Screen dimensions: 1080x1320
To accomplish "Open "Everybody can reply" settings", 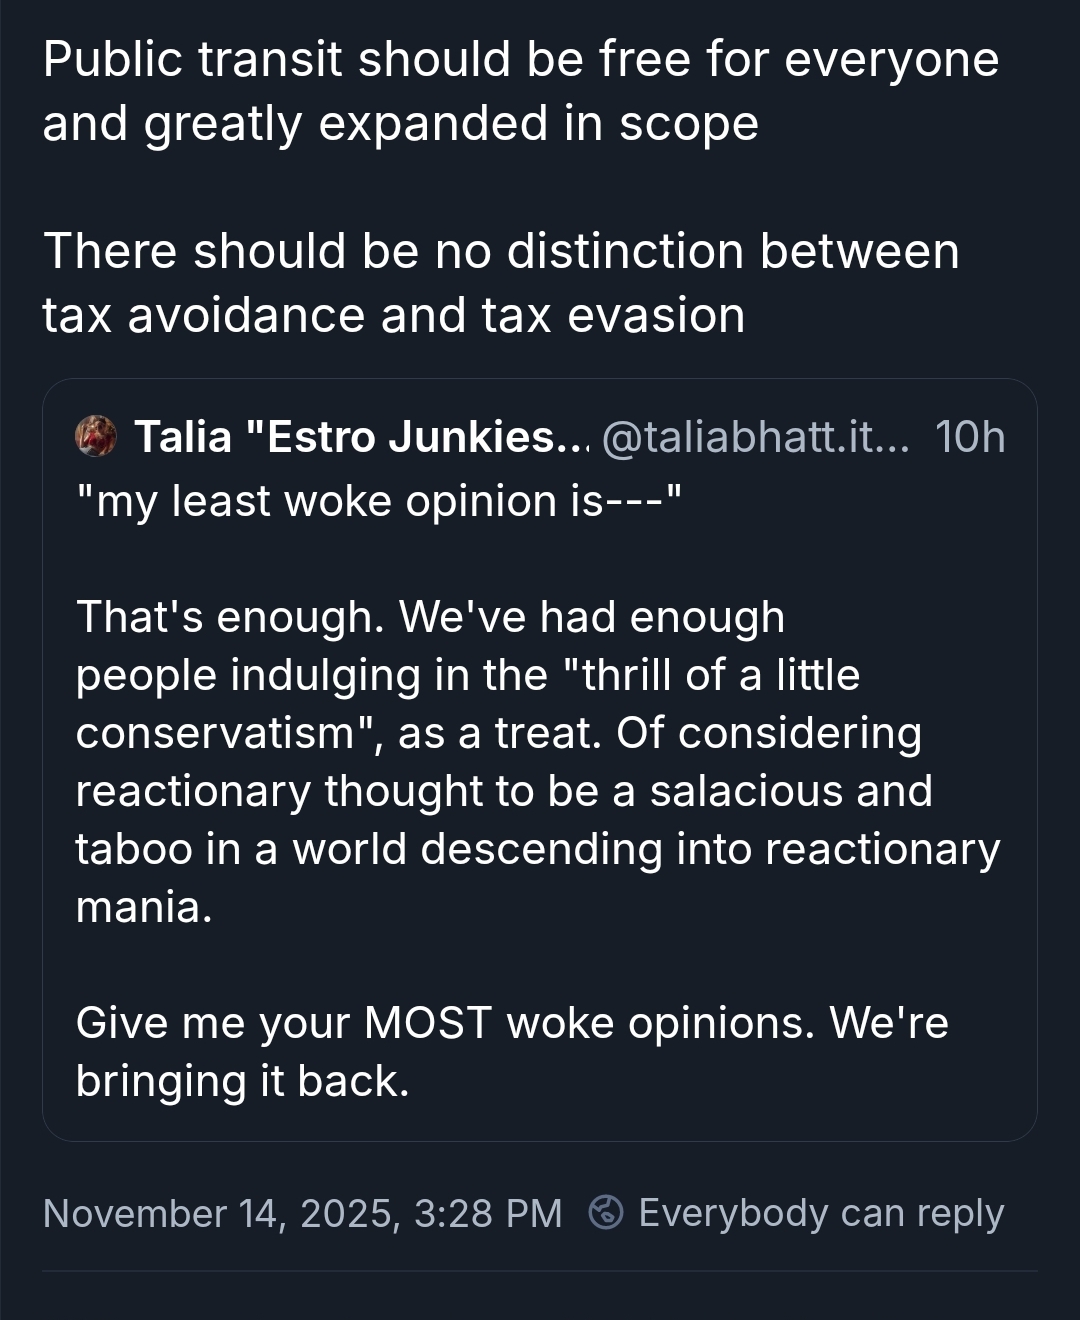I will click(820, 1213).
